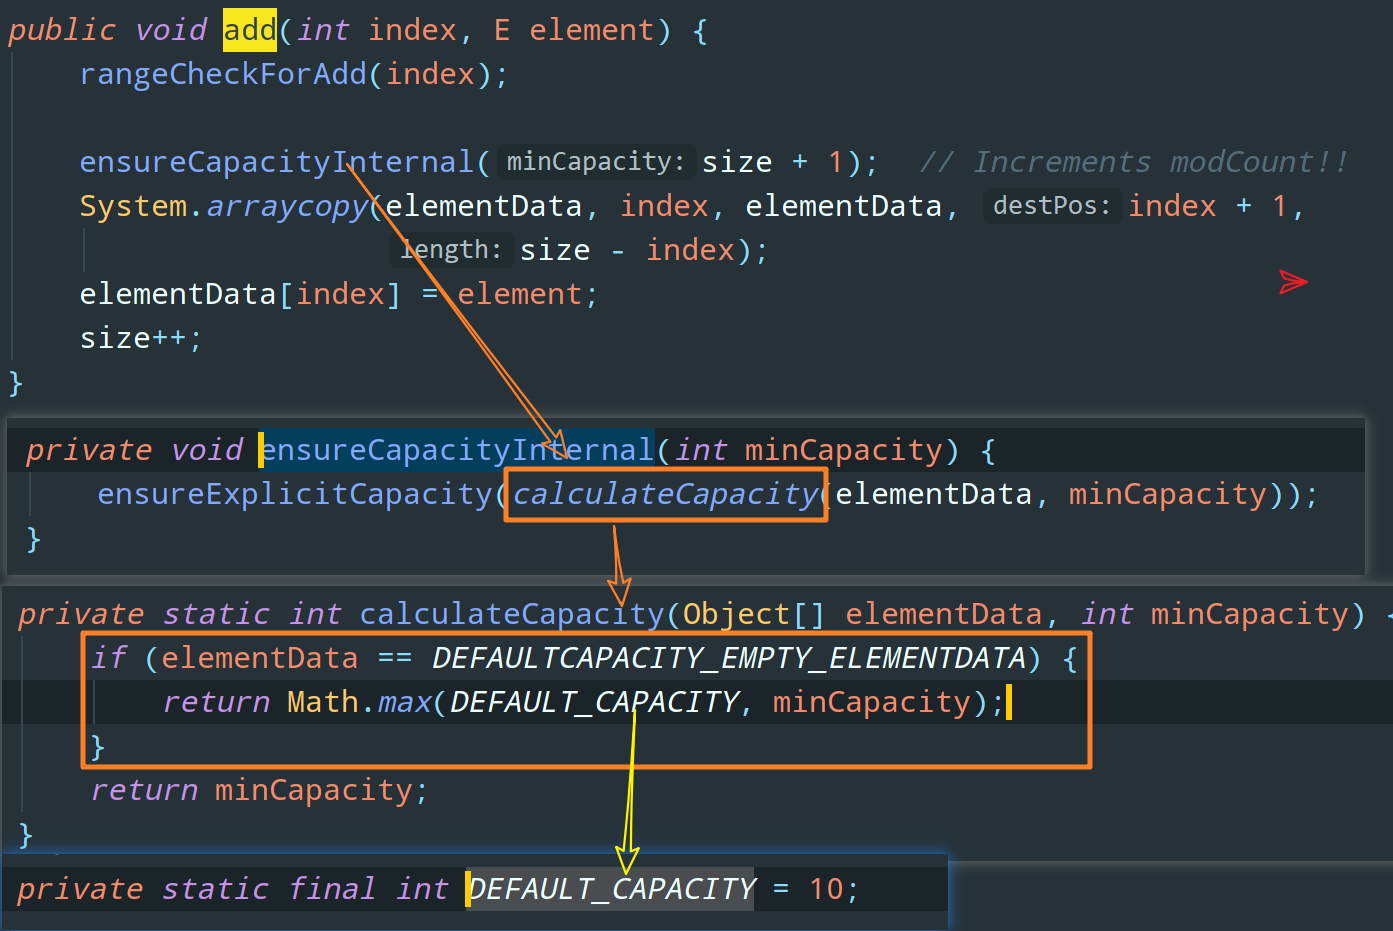Viewport: 1393px width, 931px height.
Task: Click the arraycopy method name
Action: pos(287,206)
